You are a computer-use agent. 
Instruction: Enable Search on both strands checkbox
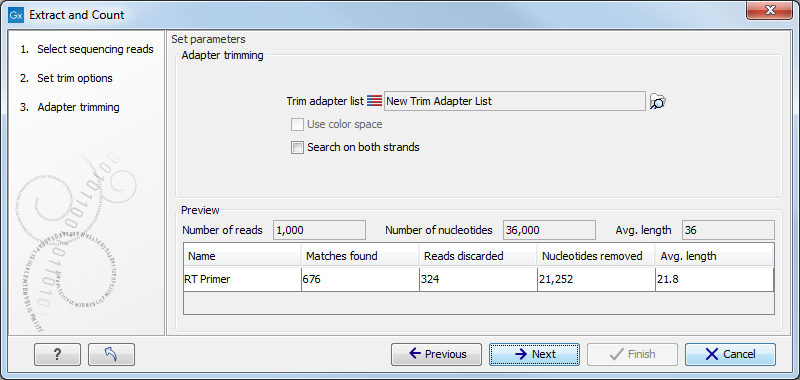pos(297,147)
